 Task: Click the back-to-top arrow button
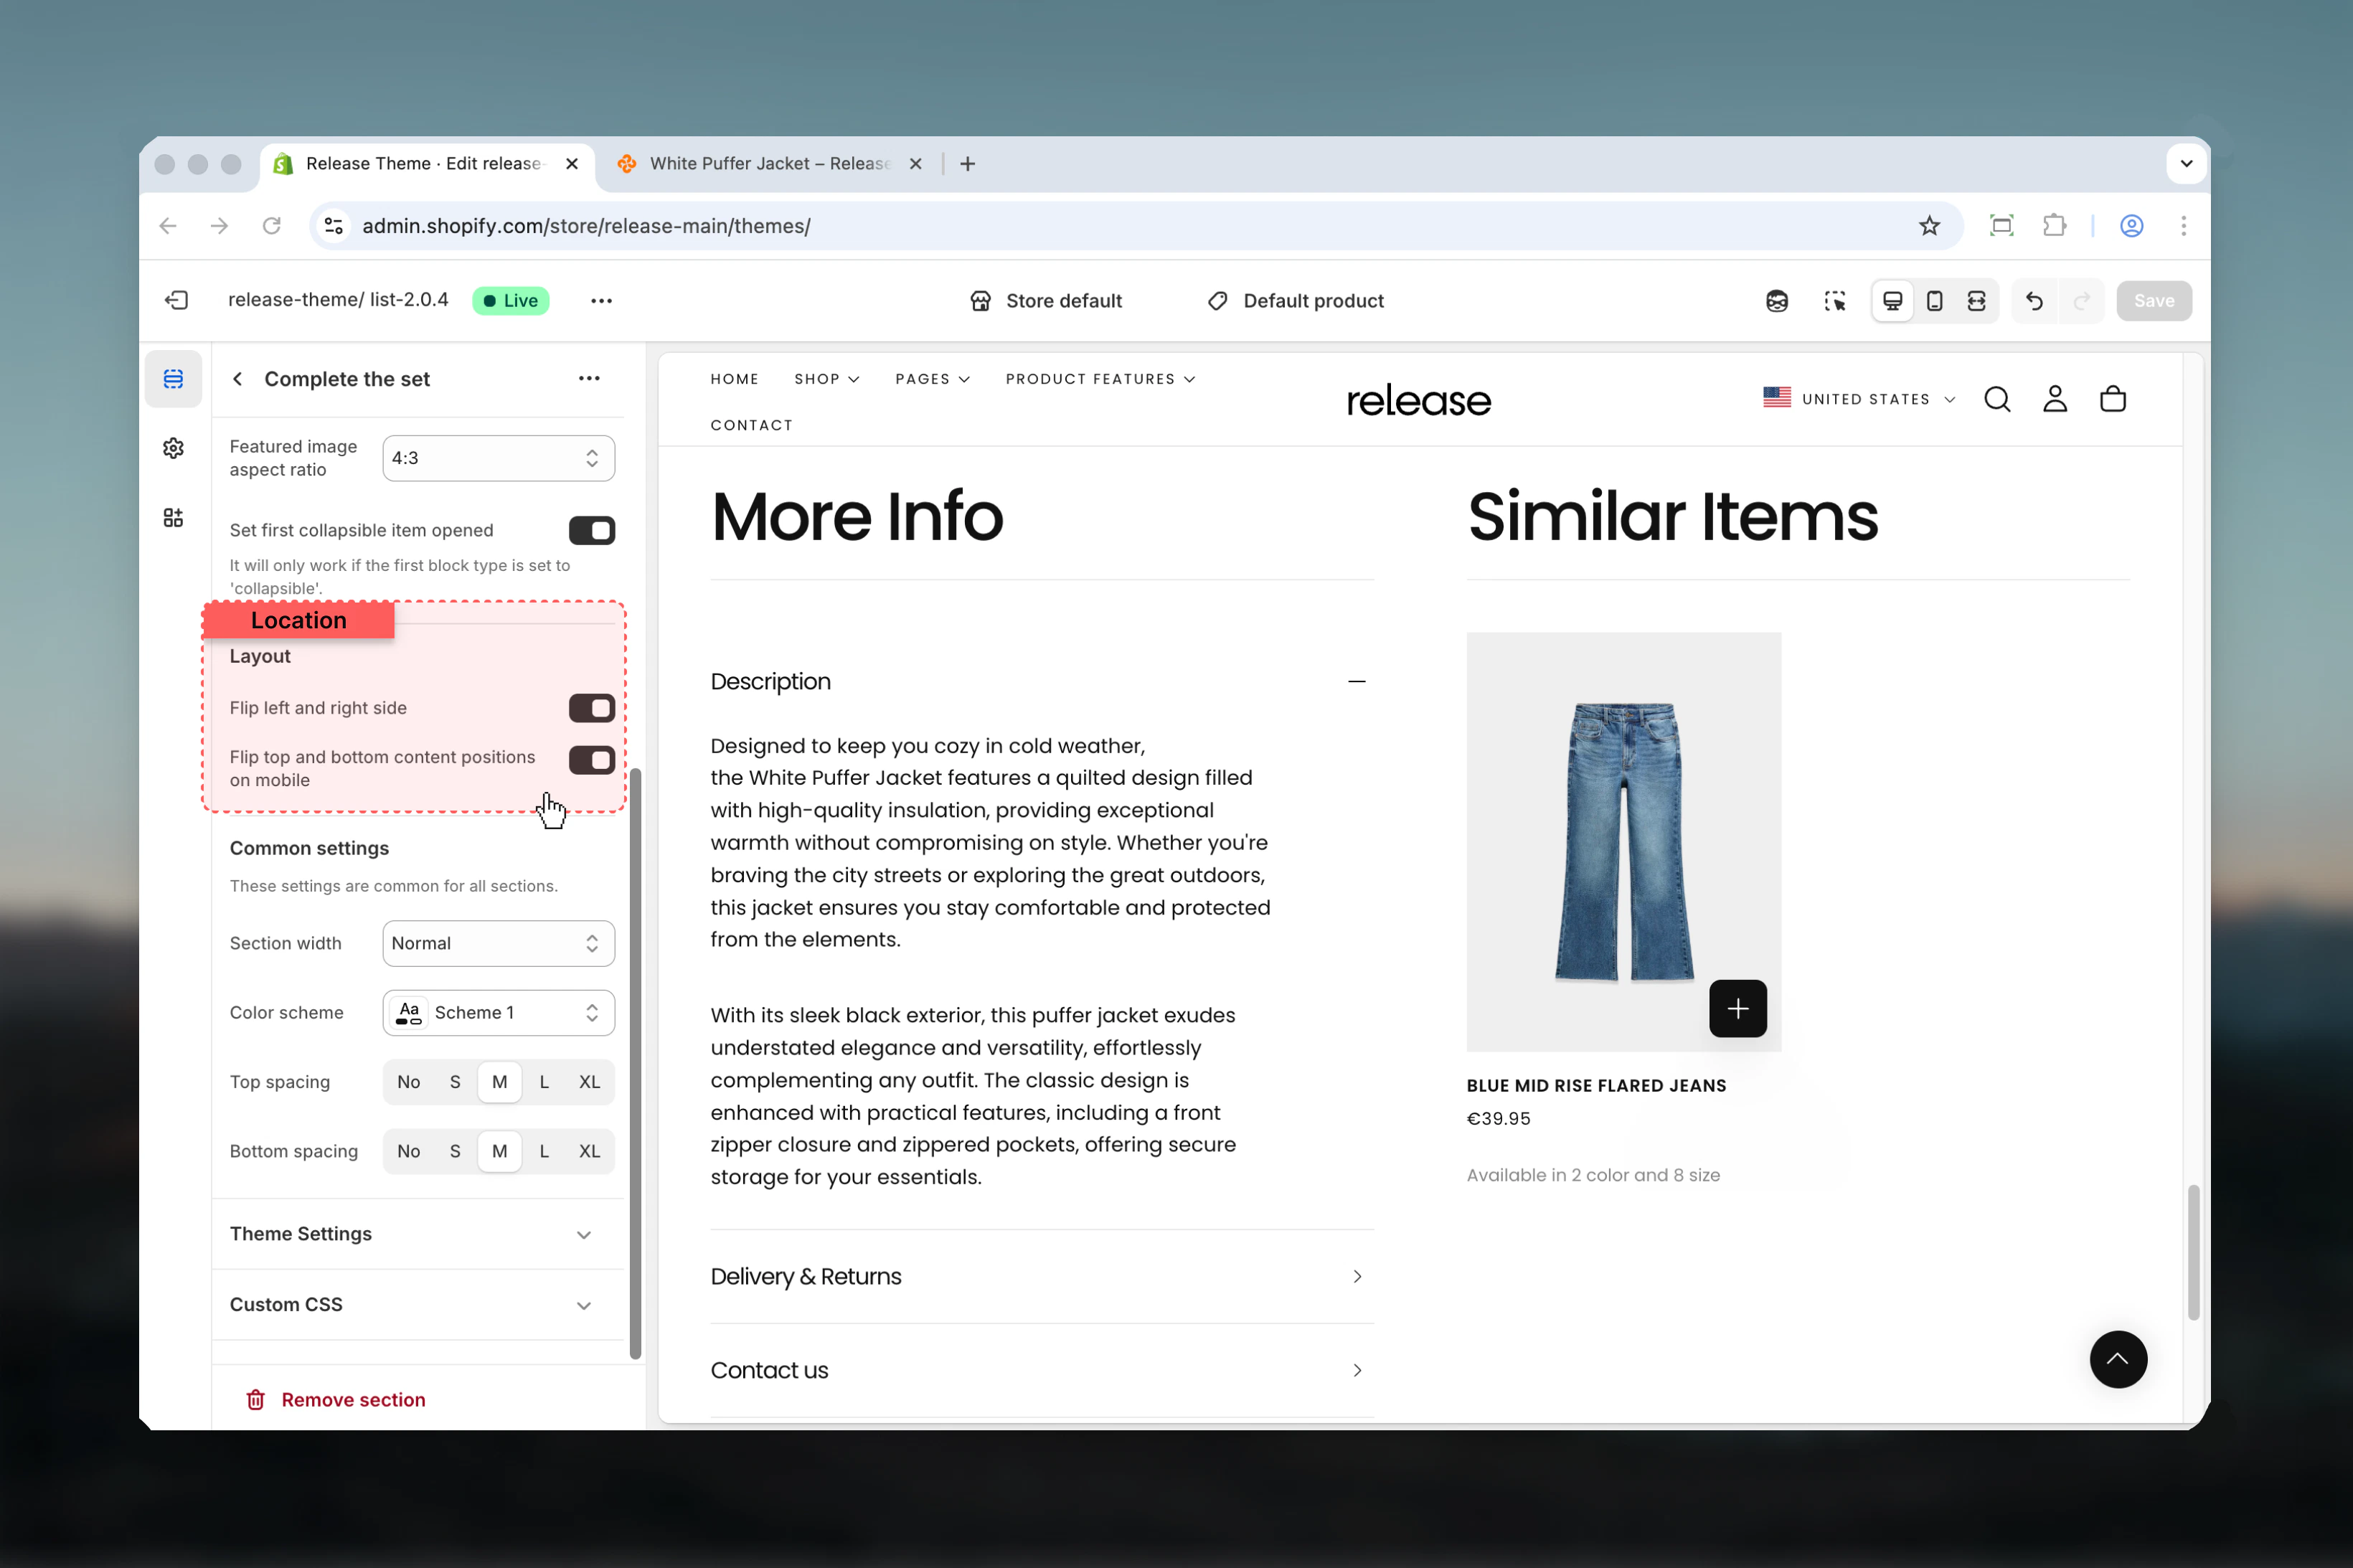[2118, 1359]
